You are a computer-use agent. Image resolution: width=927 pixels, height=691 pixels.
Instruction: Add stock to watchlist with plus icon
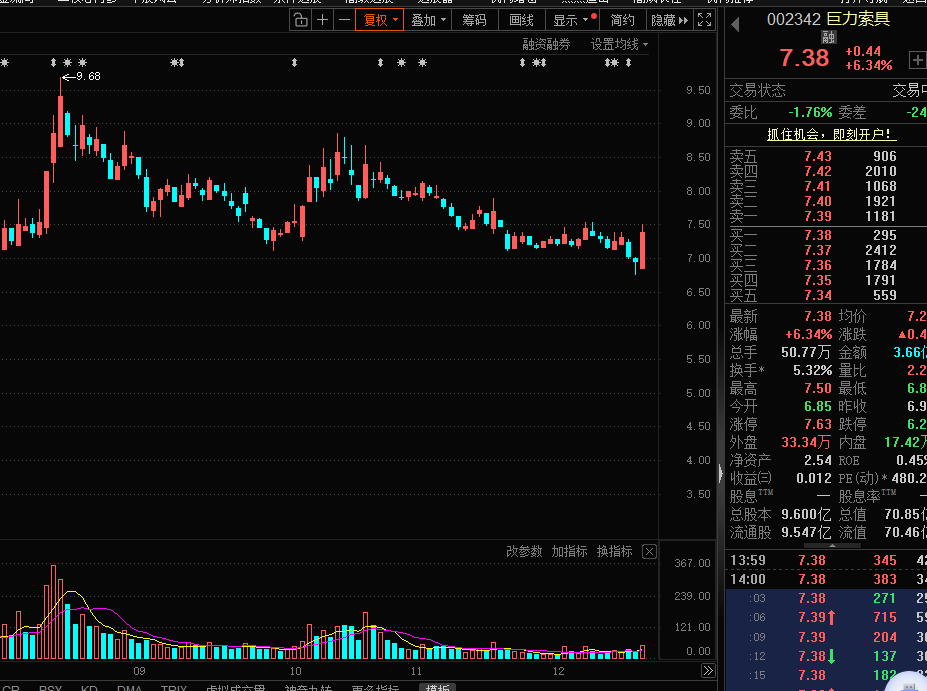[x=917, y=60]
